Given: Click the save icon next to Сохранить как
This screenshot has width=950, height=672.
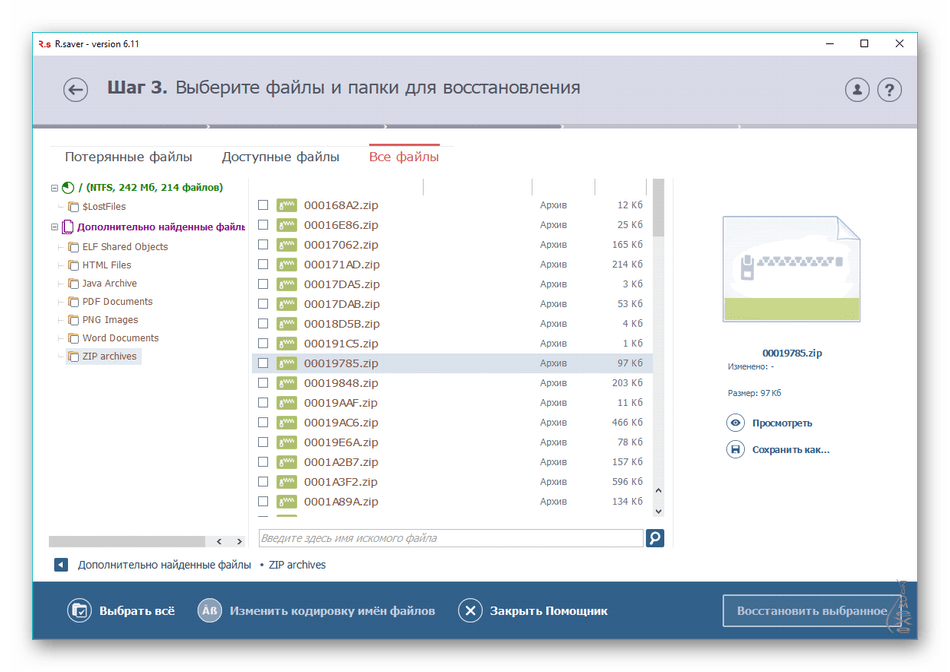Looking at the screenshot, I should tap(735, 450).
